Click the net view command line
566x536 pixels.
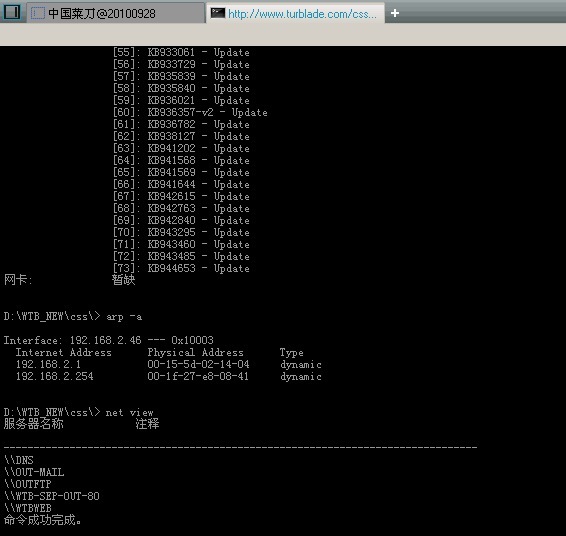point(79,412)
